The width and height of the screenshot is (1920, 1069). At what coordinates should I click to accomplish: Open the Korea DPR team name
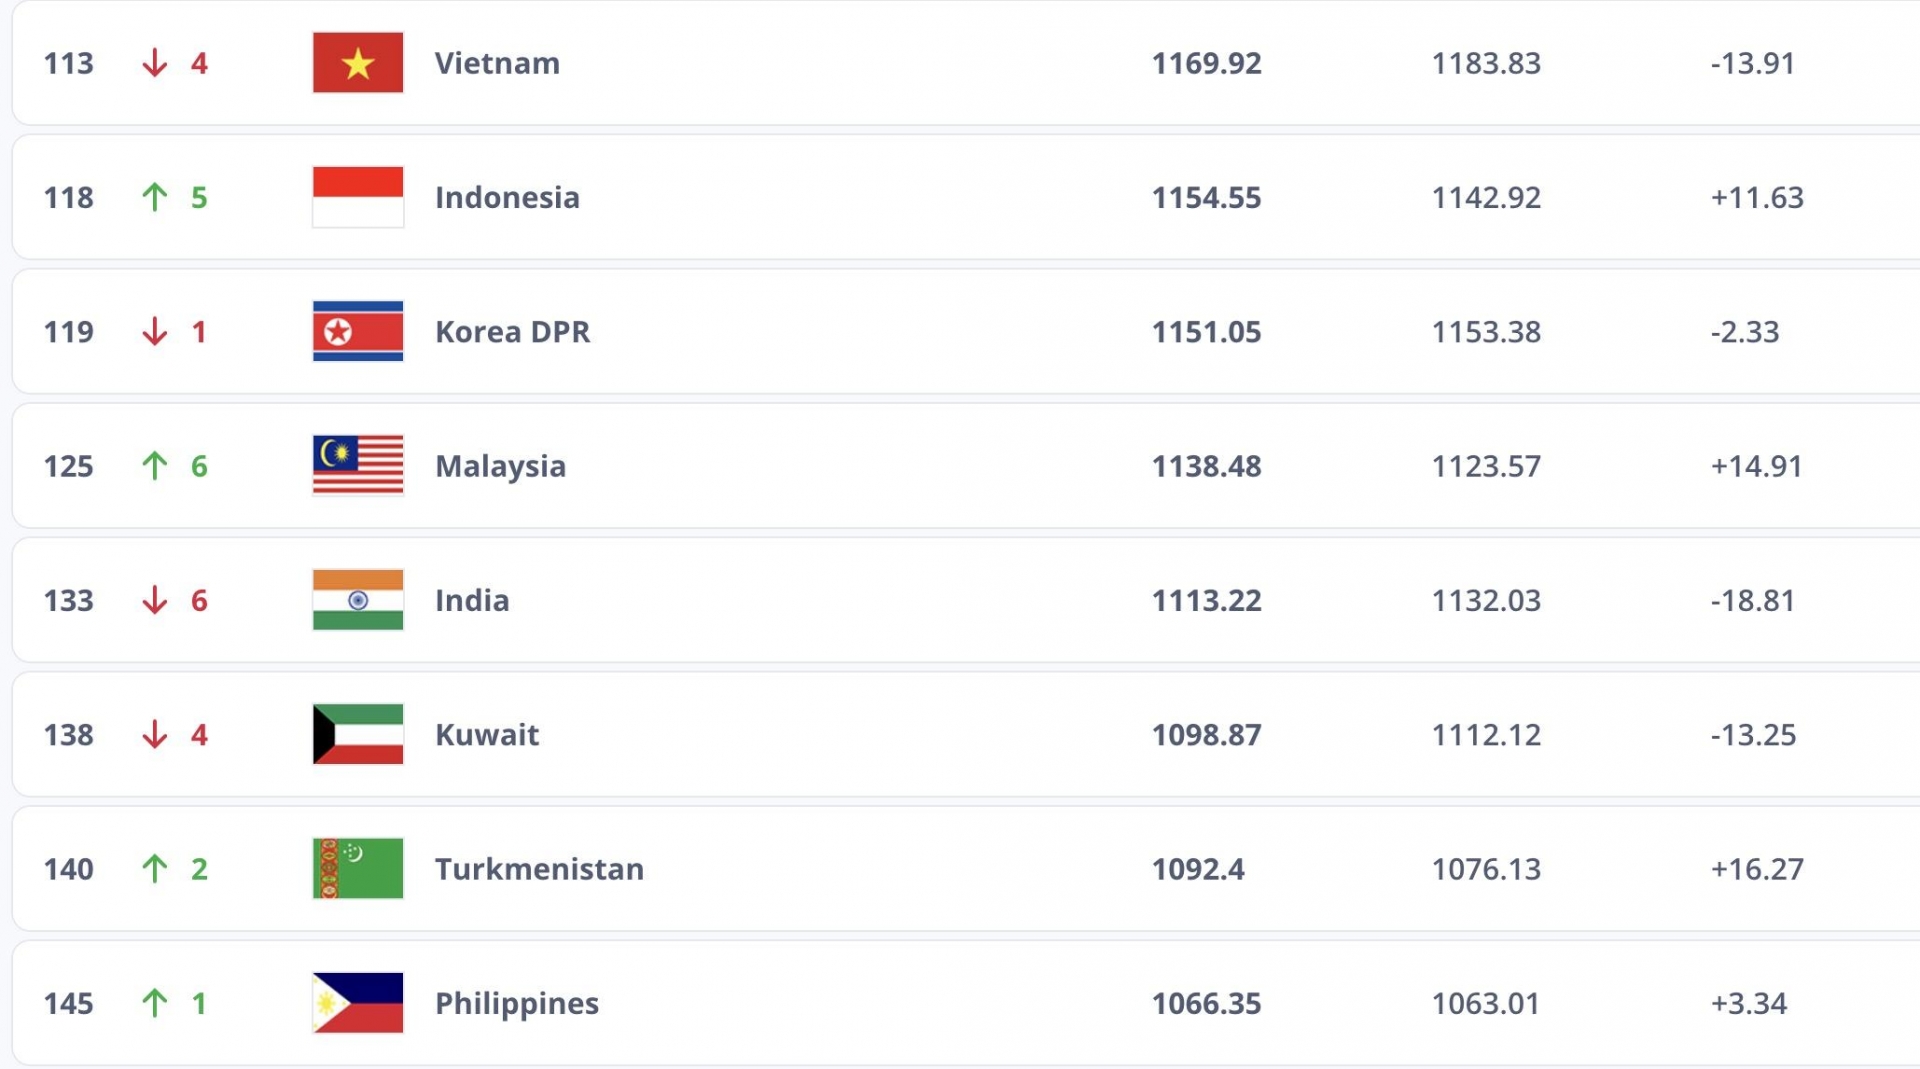(x=512, y=331)
